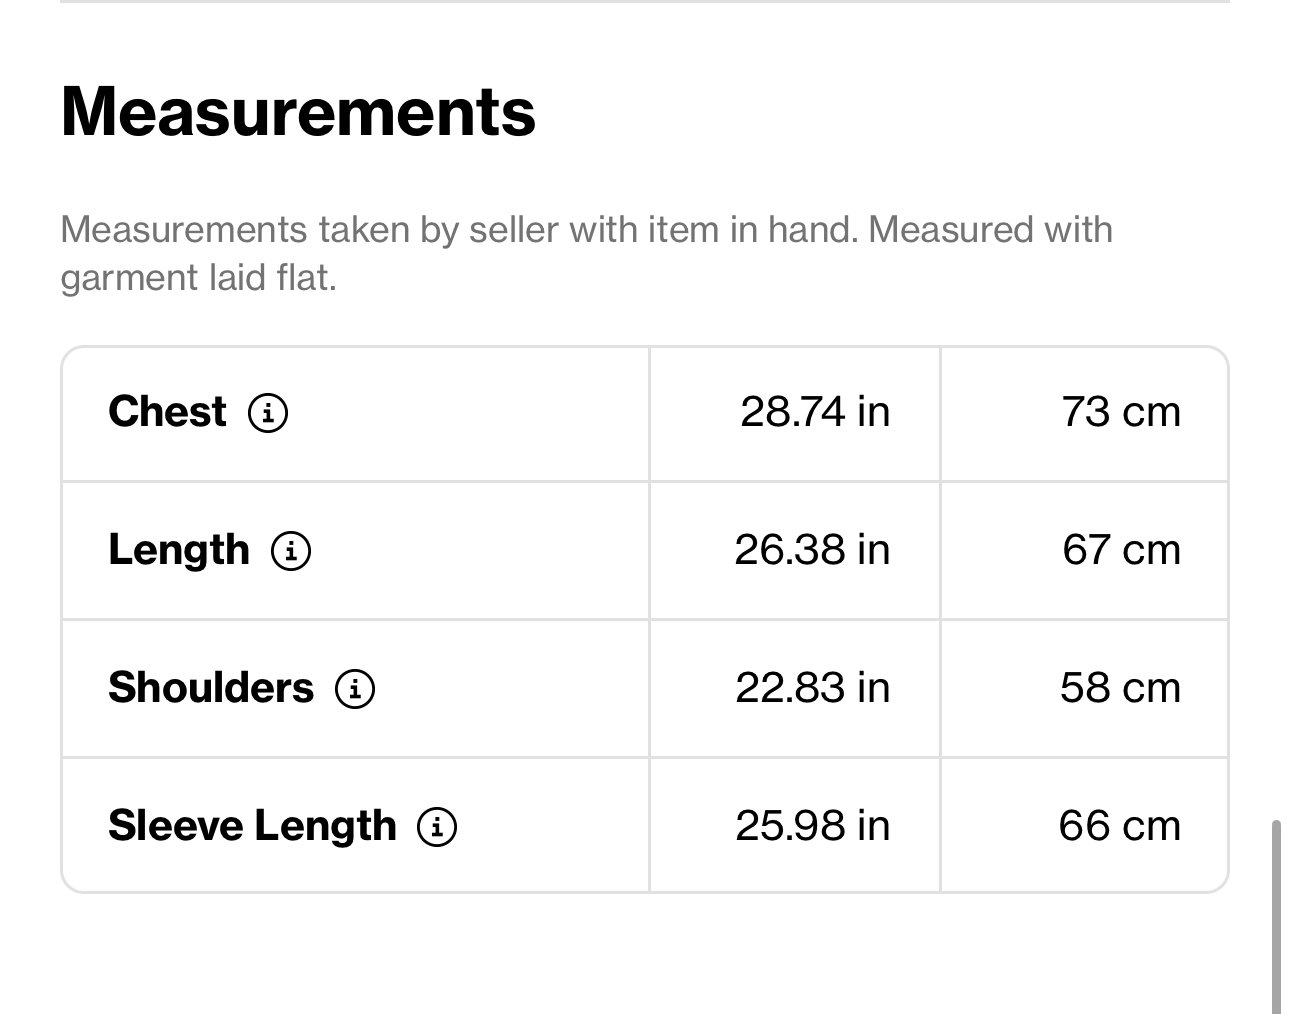Select the Sleeve Length row label
The width and height of the screenshot is (1290, 1014).
(252, 826)
